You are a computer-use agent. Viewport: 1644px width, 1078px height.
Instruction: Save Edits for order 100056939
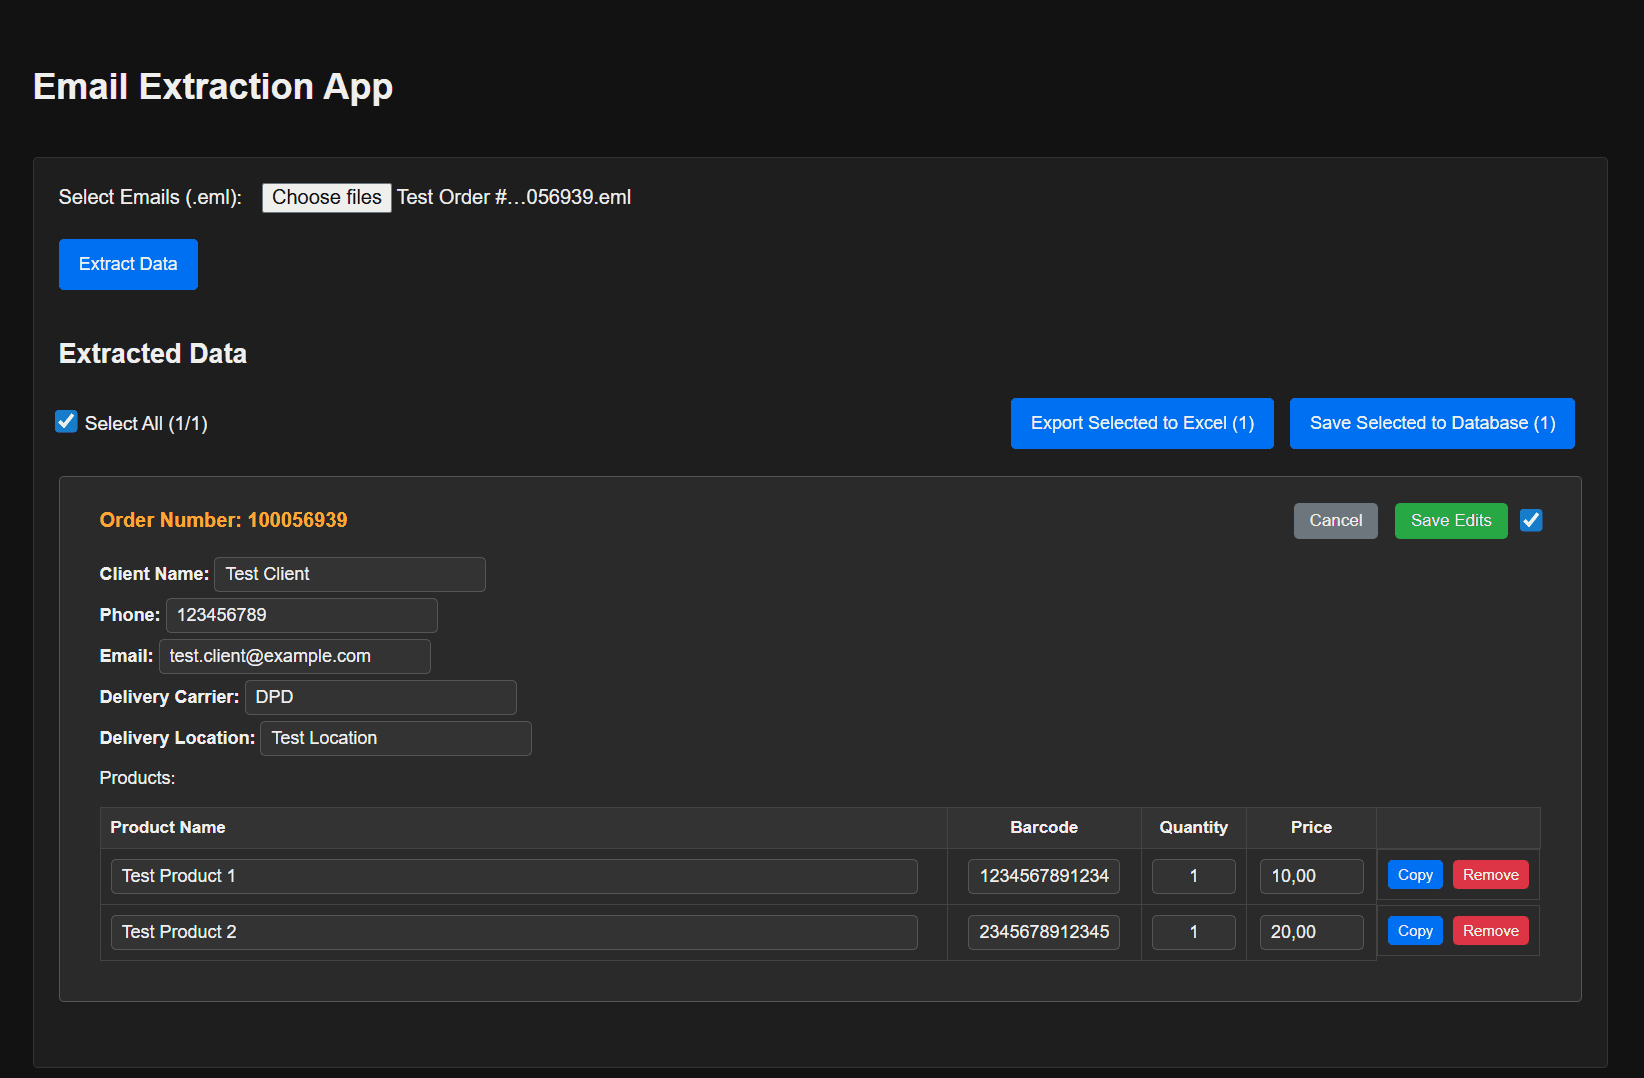coord(1450,520)
